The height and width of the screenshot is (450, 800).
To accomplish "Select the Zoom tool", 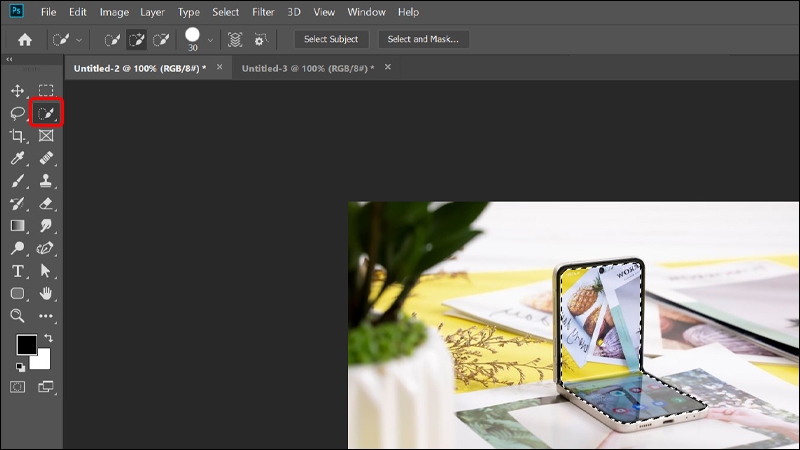I will [x=17, y=316].
